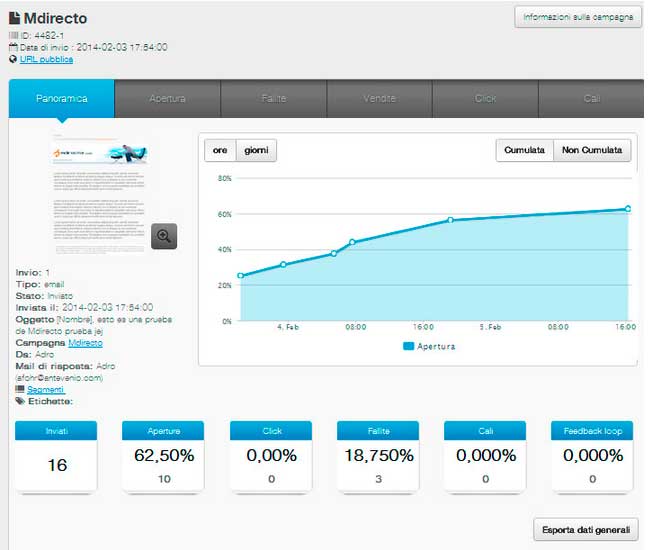This screenshot has height=550, width=650.
Task: Click the Mdirecto page title
Action: coord(55,18)
